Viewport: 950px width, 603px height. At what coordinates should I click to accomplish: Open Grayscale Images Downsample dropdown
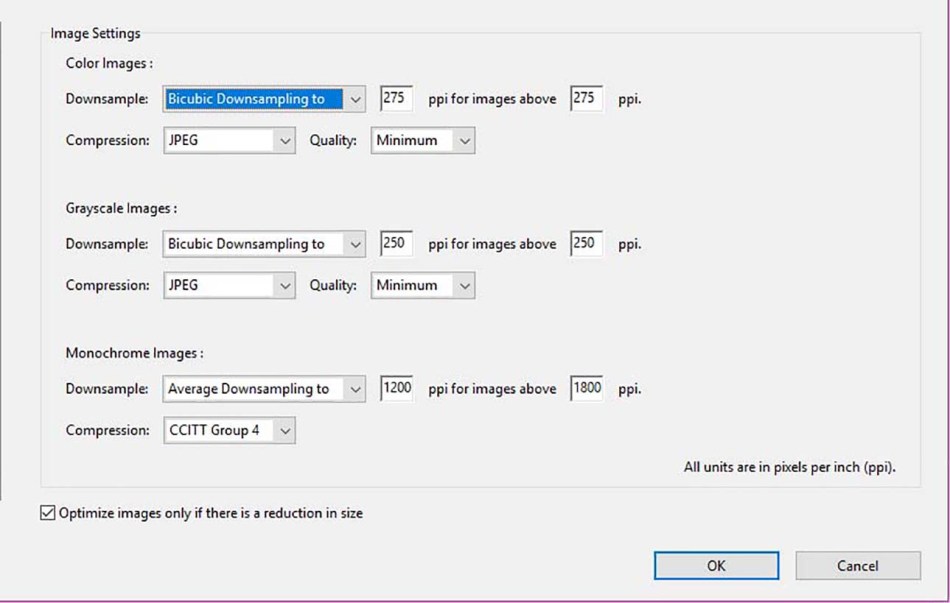coord(264,244)
